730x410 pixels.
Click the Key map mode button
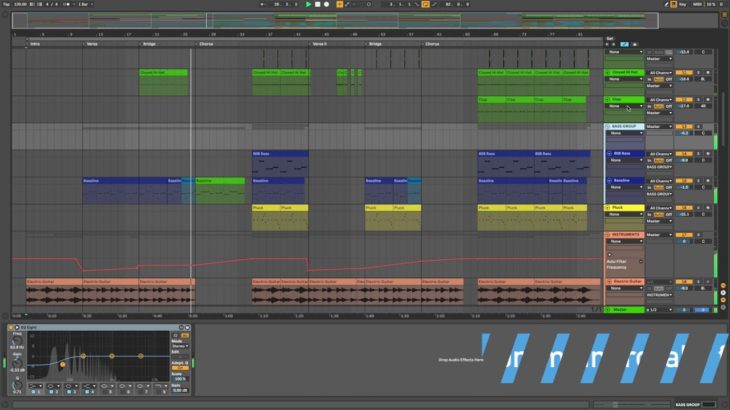(683, 4)
